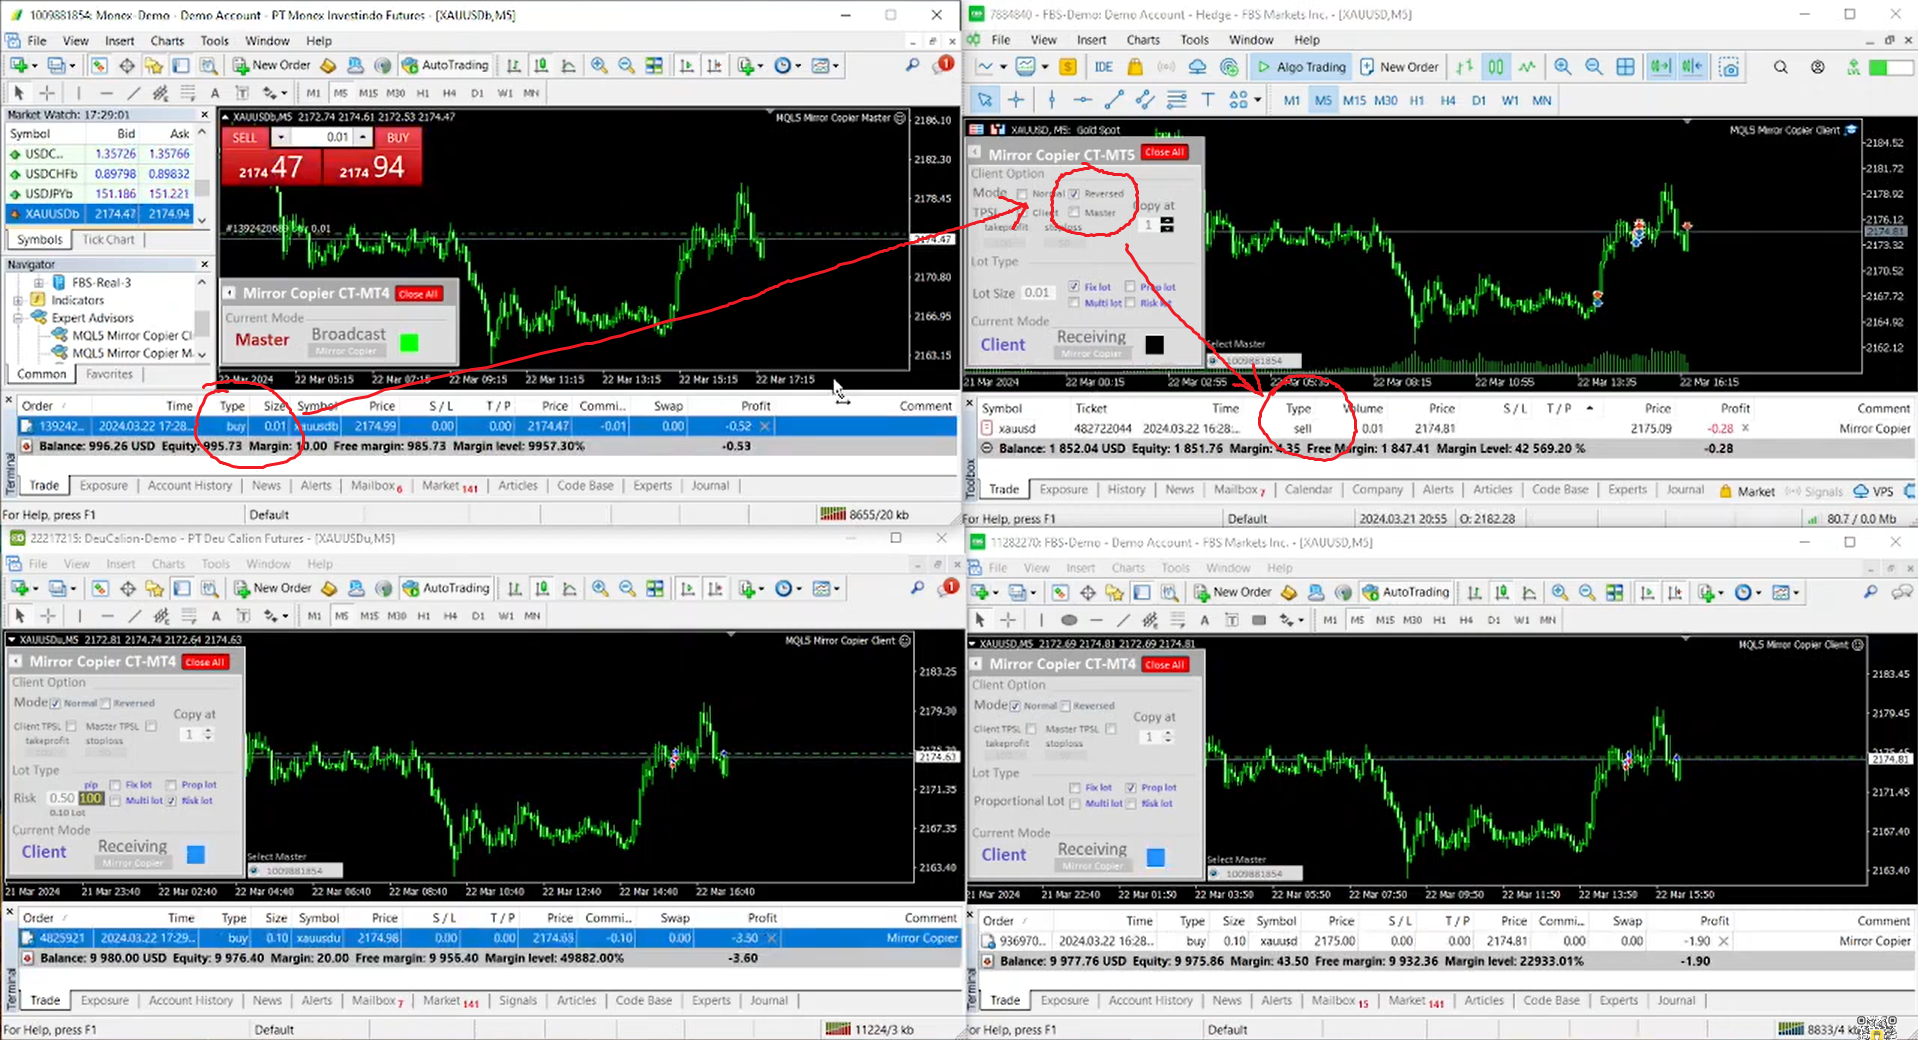Expand the FBS-Real-3 account node in Navigator

[38, 283]
